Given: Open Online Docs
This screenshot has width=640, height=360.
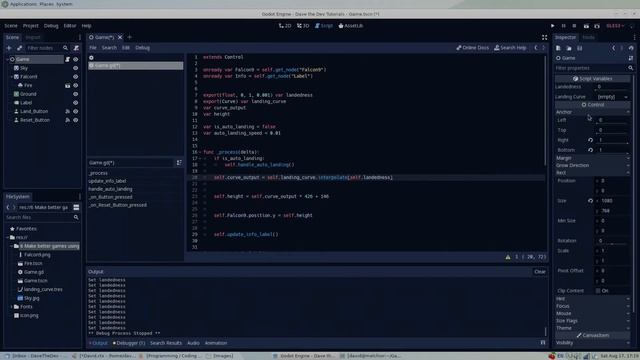Looking at the screenshot, I should click(x=472, y=48).
